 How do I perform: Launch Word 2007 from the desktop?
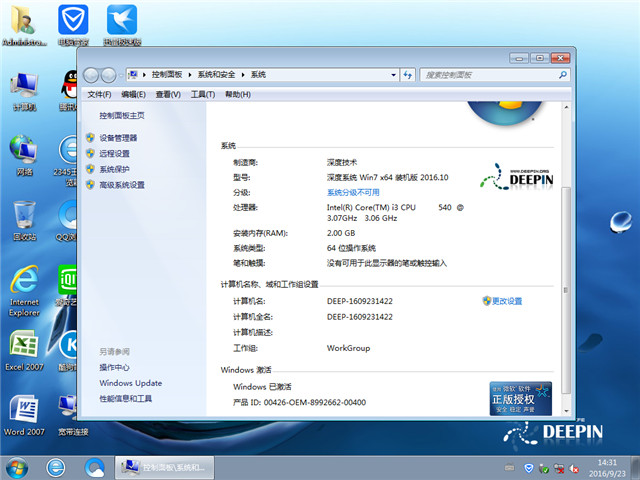tap(24, 415)
